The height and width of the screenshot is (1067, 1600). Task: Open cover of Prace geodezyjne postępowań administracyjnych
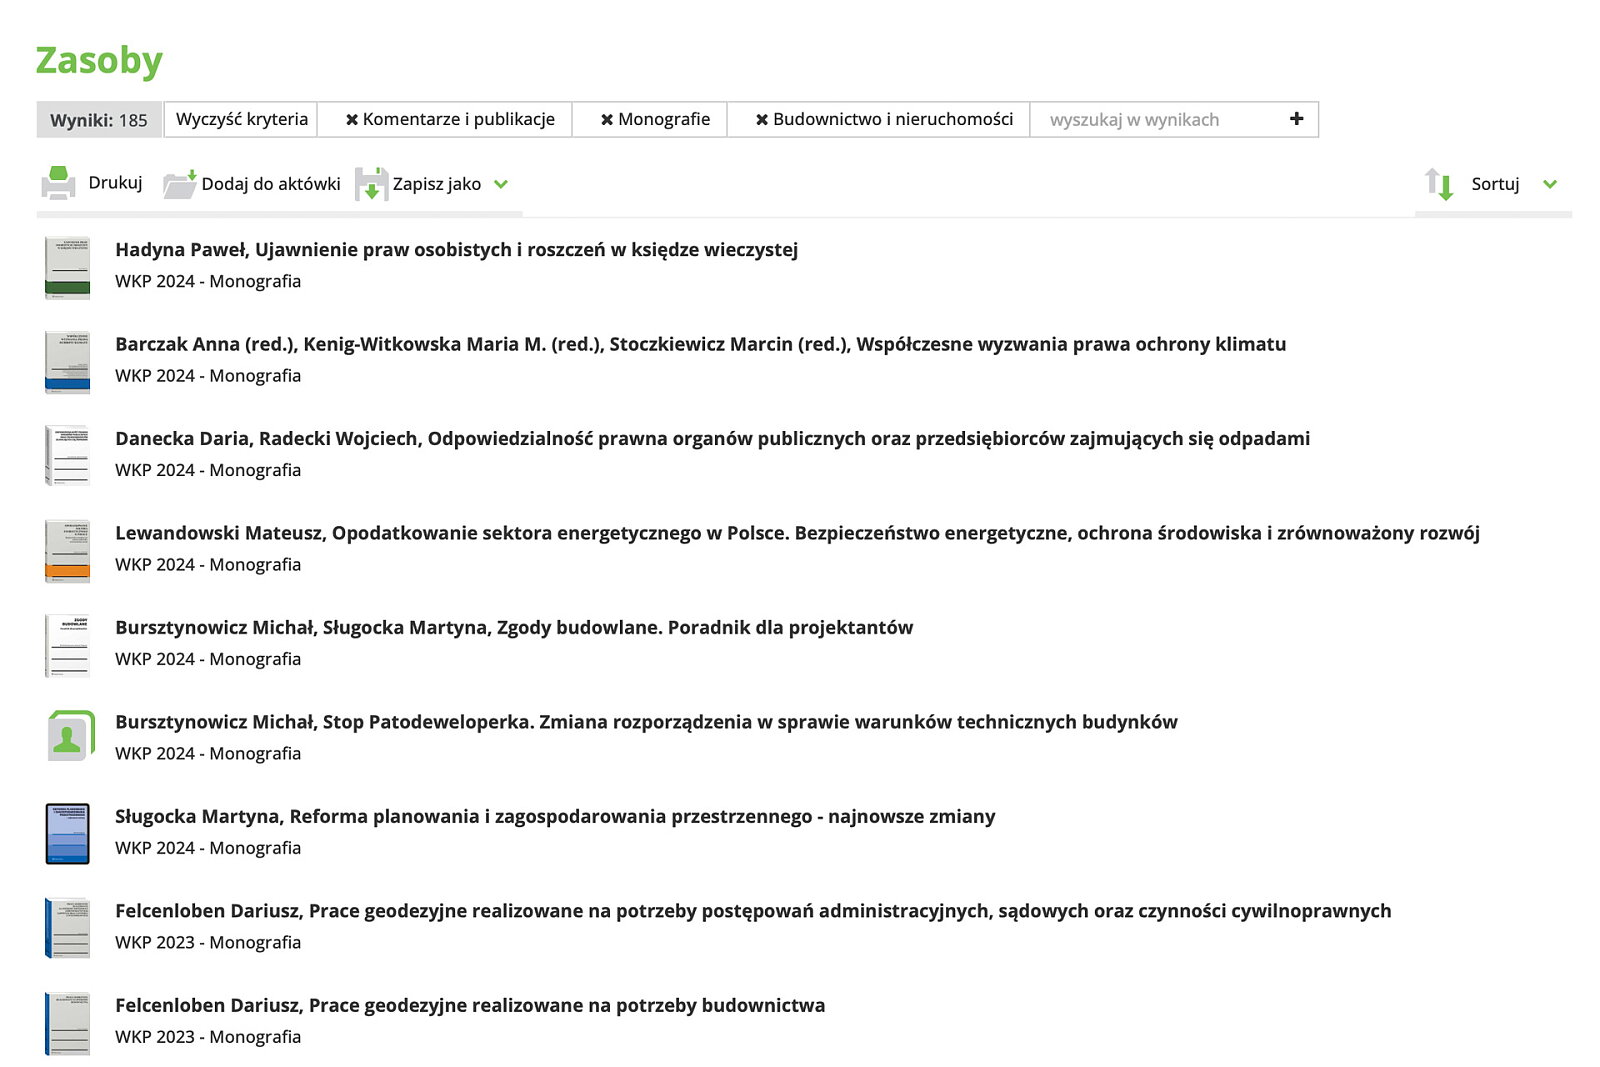click(67, 929)
